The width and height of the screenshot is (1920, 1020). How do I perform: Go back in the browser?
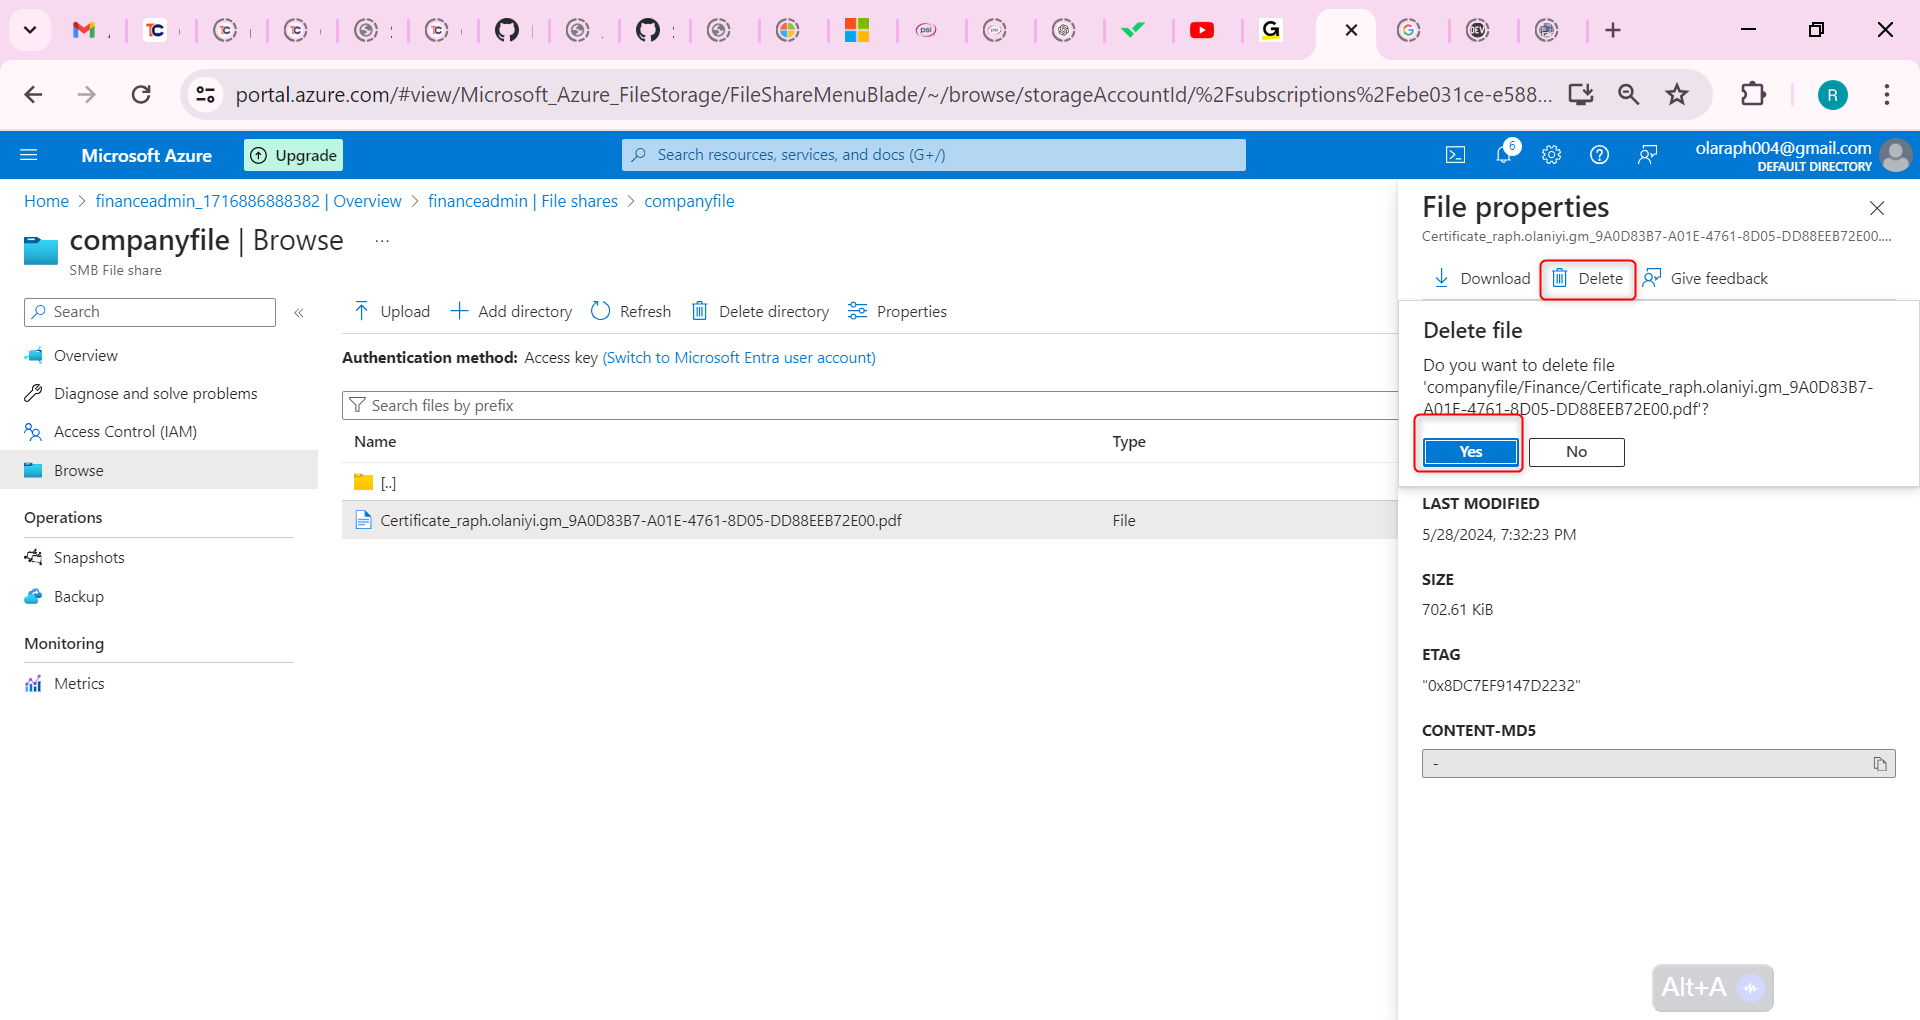(33, 94)
